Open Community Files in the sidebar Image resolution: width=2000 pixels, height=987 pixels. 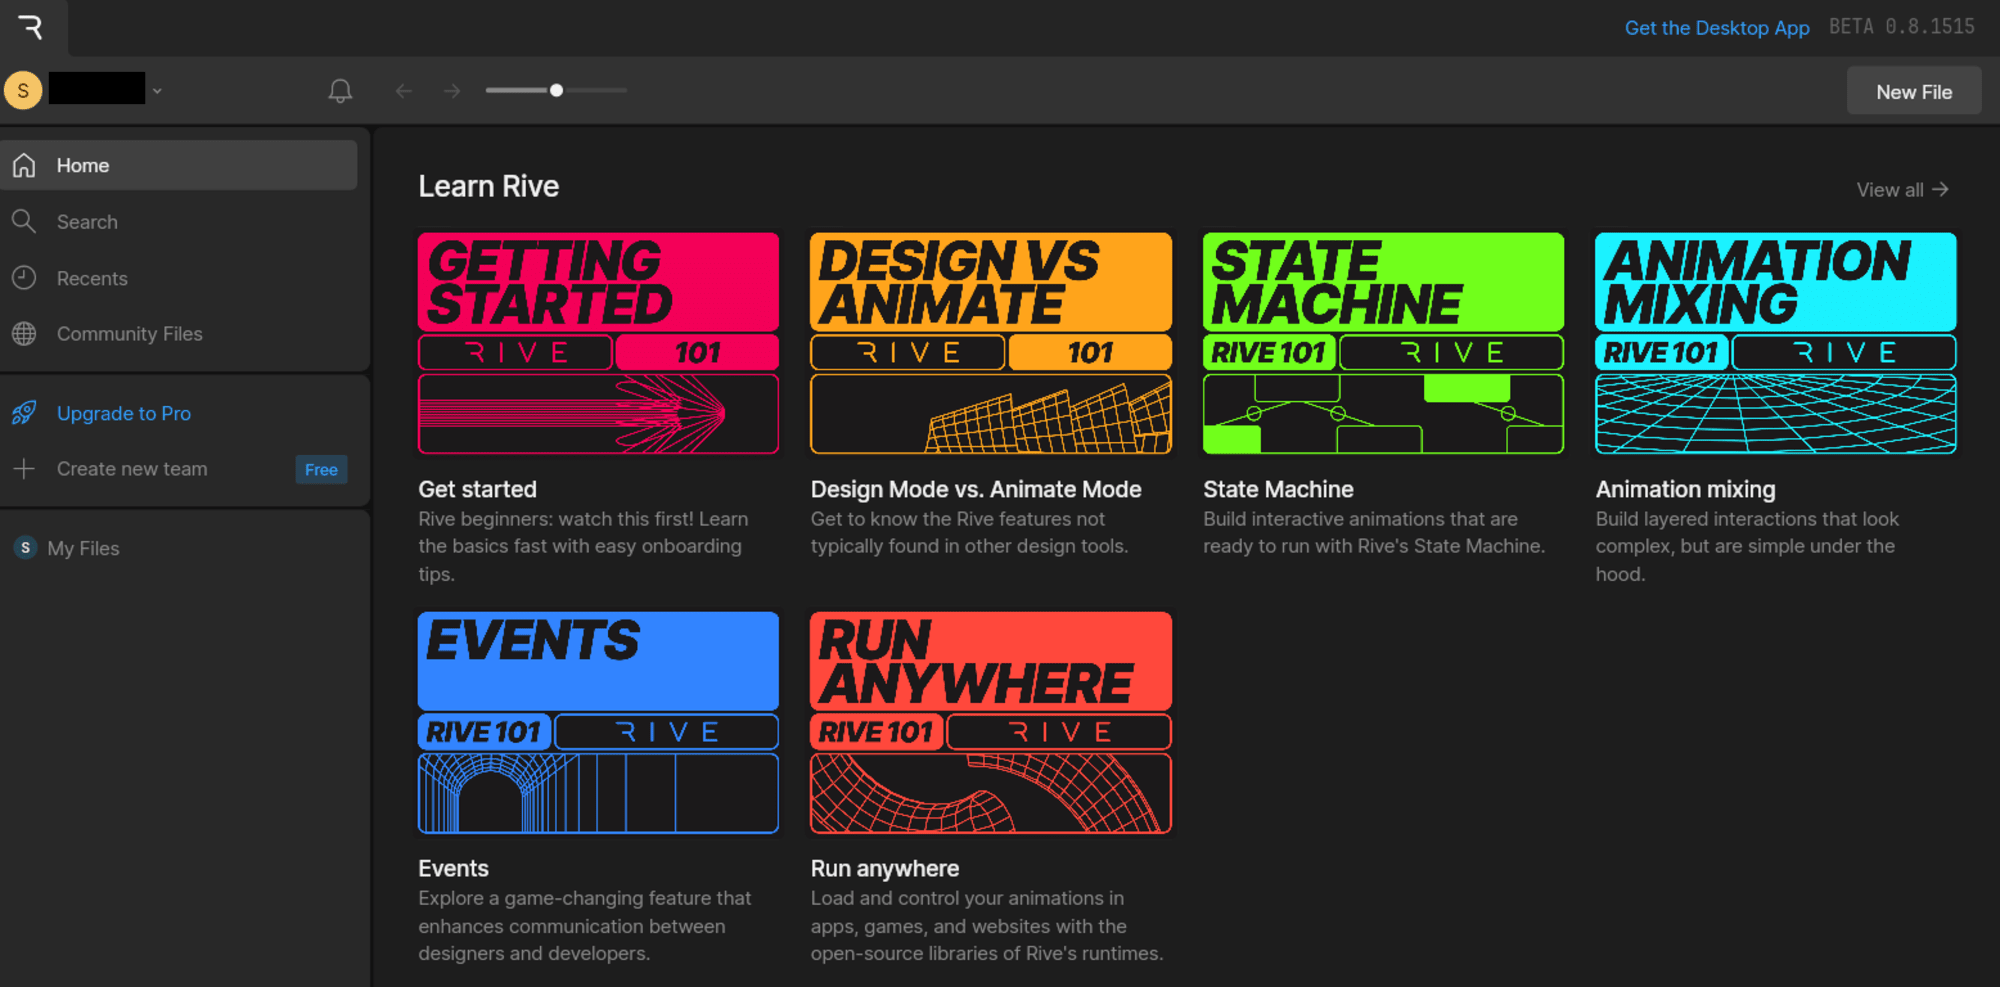point(179,334)
